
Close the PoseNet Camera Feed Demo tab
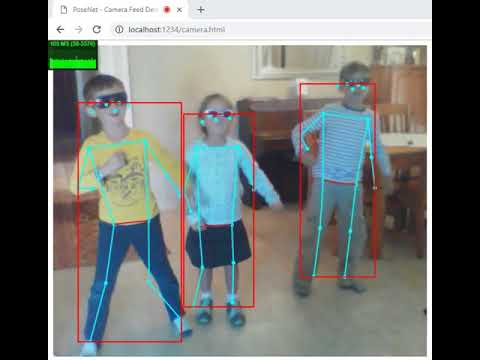(179, 10)
